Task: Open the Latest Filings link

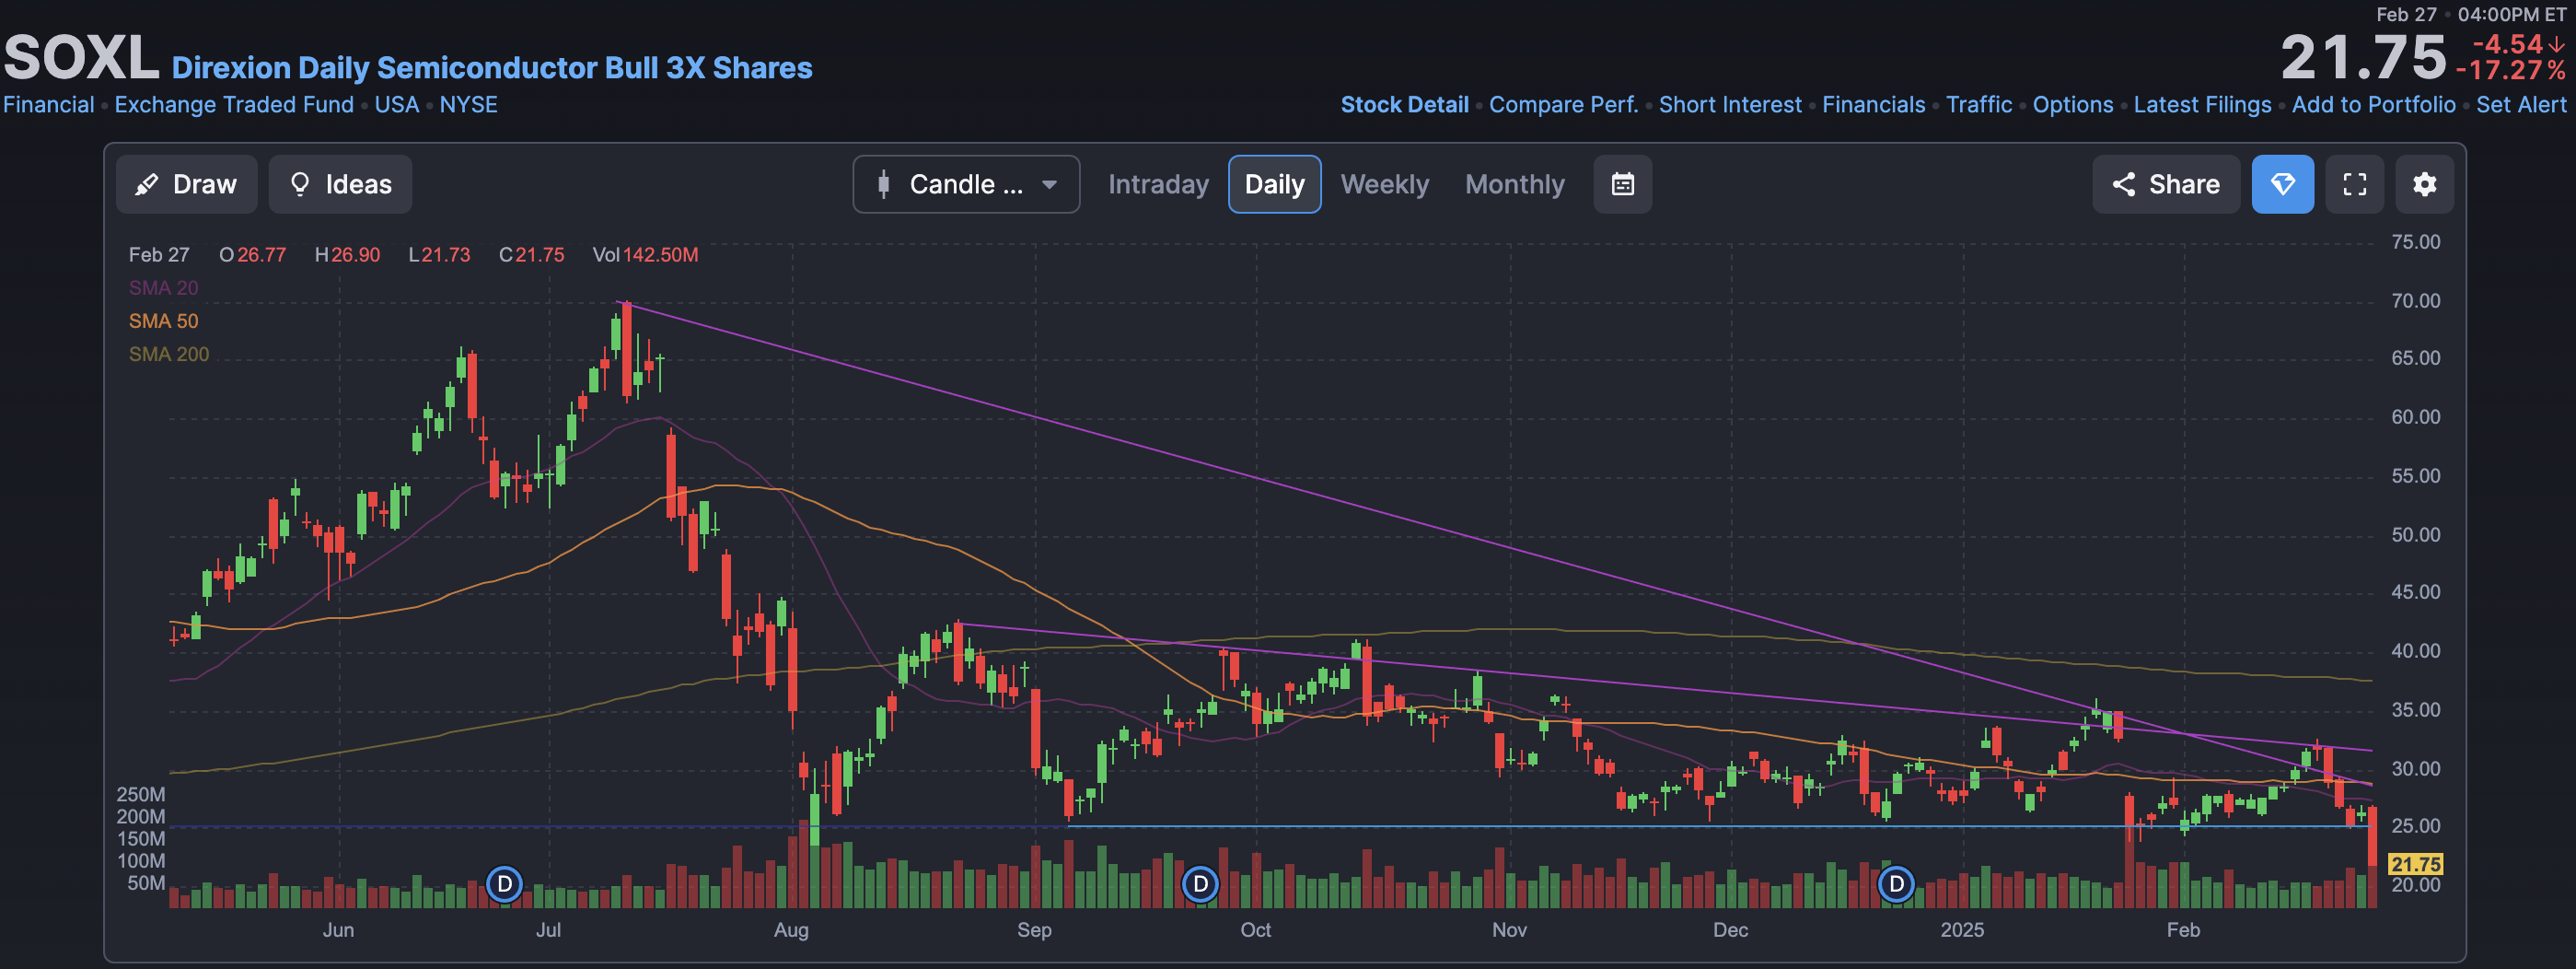Action: coord(2202,104)
